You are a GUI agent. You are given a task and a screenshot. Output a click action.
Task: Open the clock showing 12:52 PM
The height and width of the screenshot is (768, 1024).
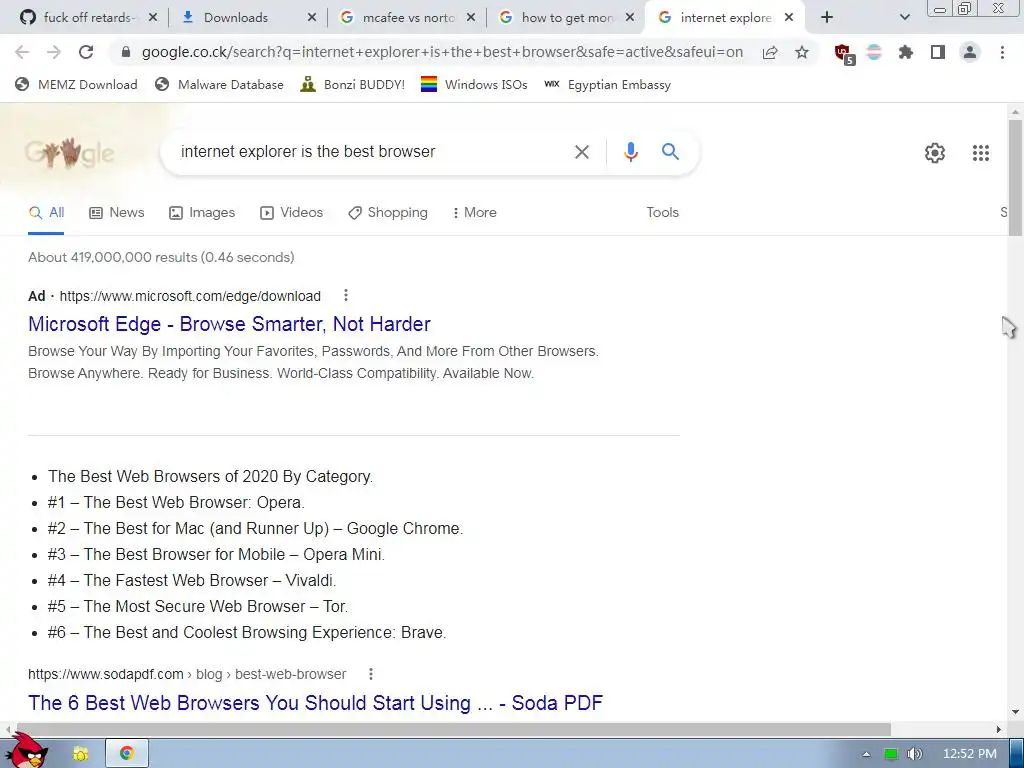[970, 754]
